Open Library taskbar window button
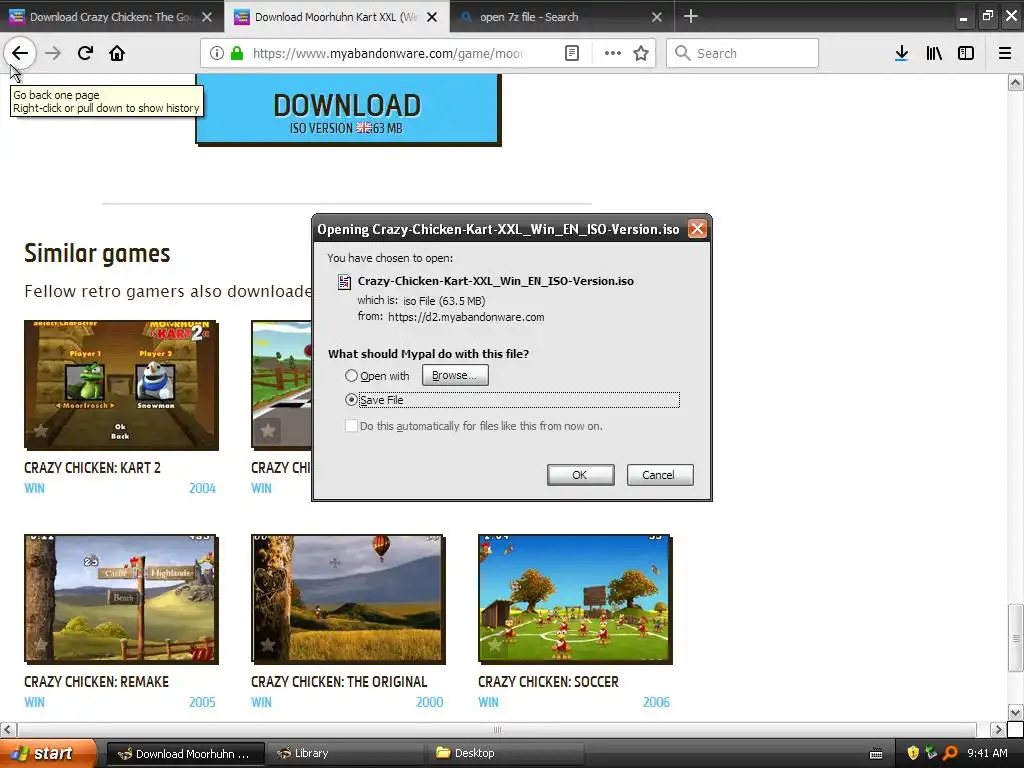 coord(345,754)
